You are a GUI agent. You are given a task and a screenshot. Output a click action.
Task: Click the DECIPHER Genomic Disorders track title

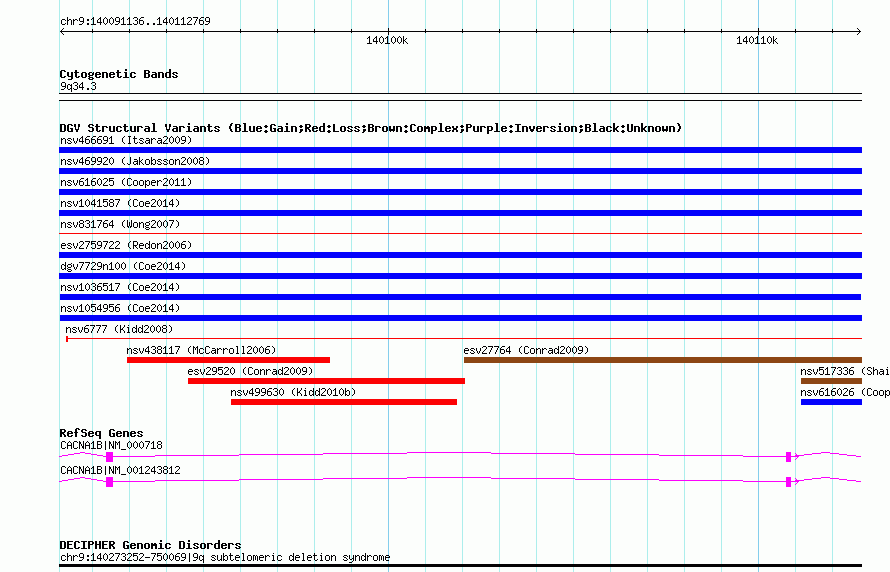150,545
